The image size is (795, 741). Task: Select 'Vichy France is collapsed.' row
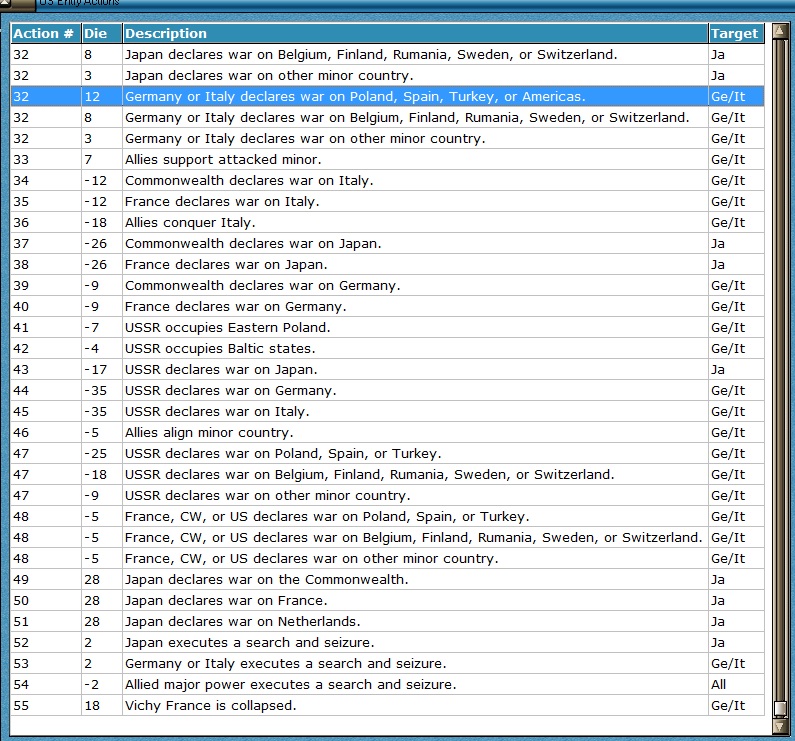tap(387, 705)
